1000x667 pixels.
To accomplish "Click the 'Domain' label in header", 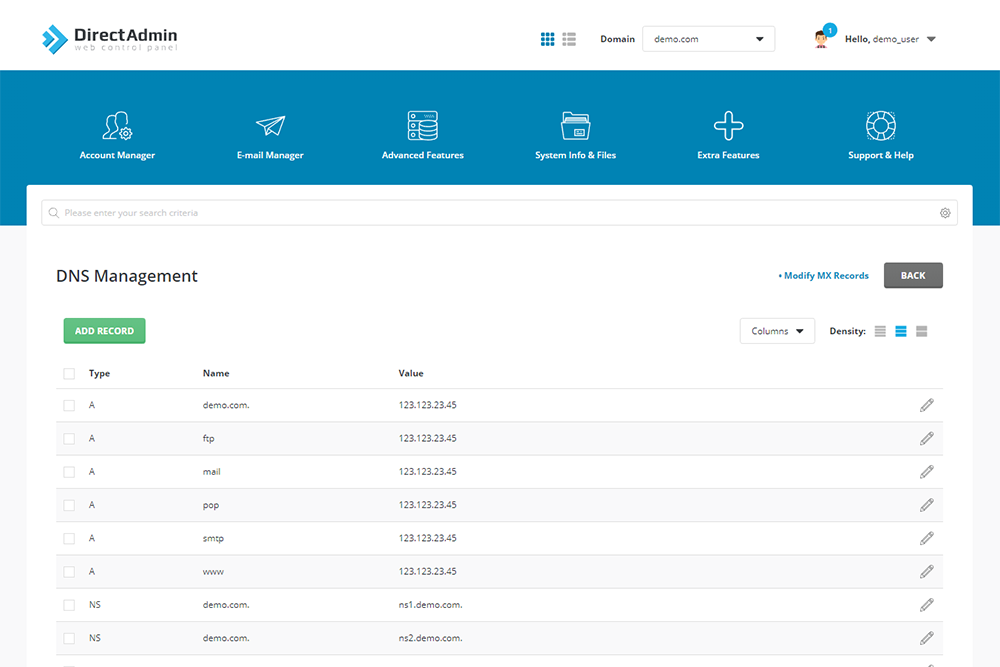I will (617, 39).
